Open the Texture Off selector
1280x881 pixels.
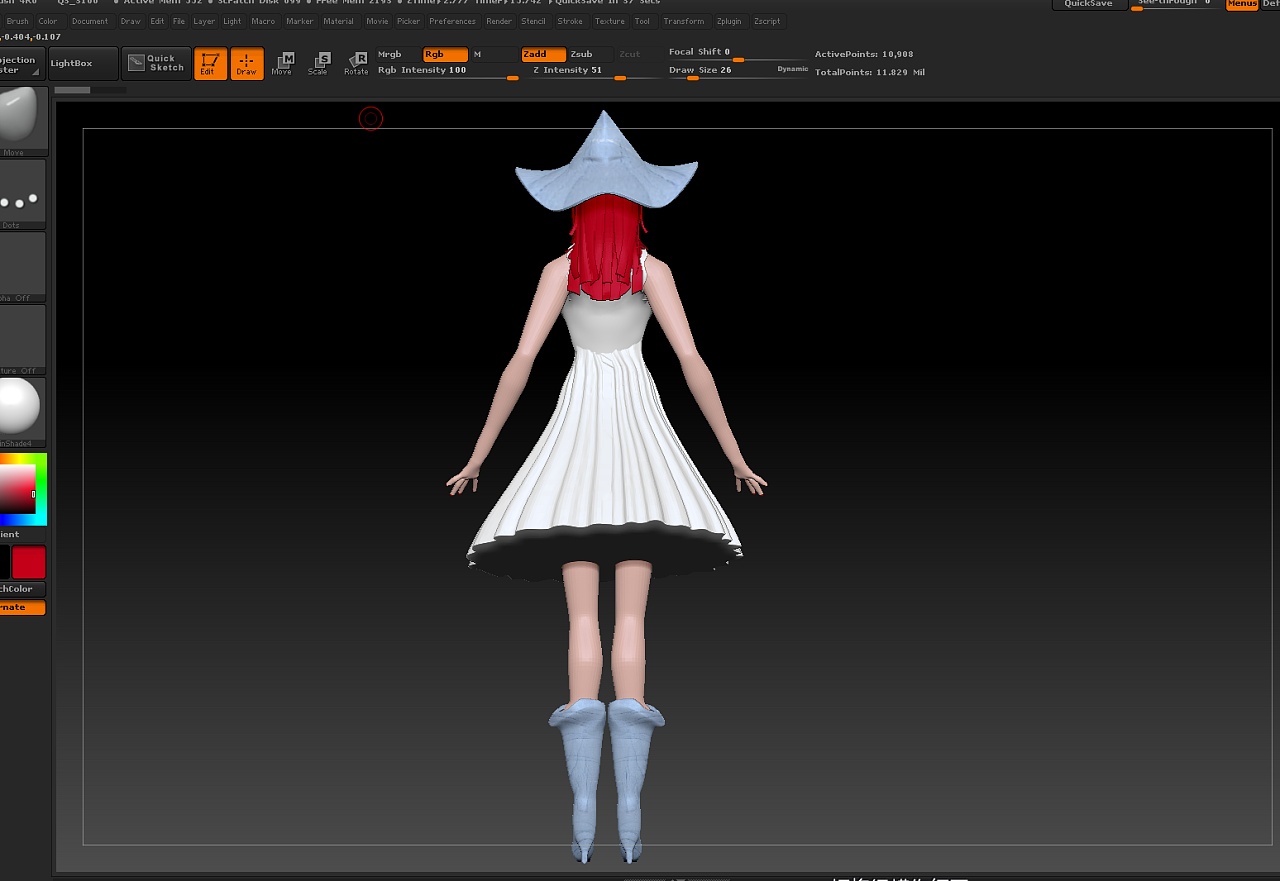(22, 340)
